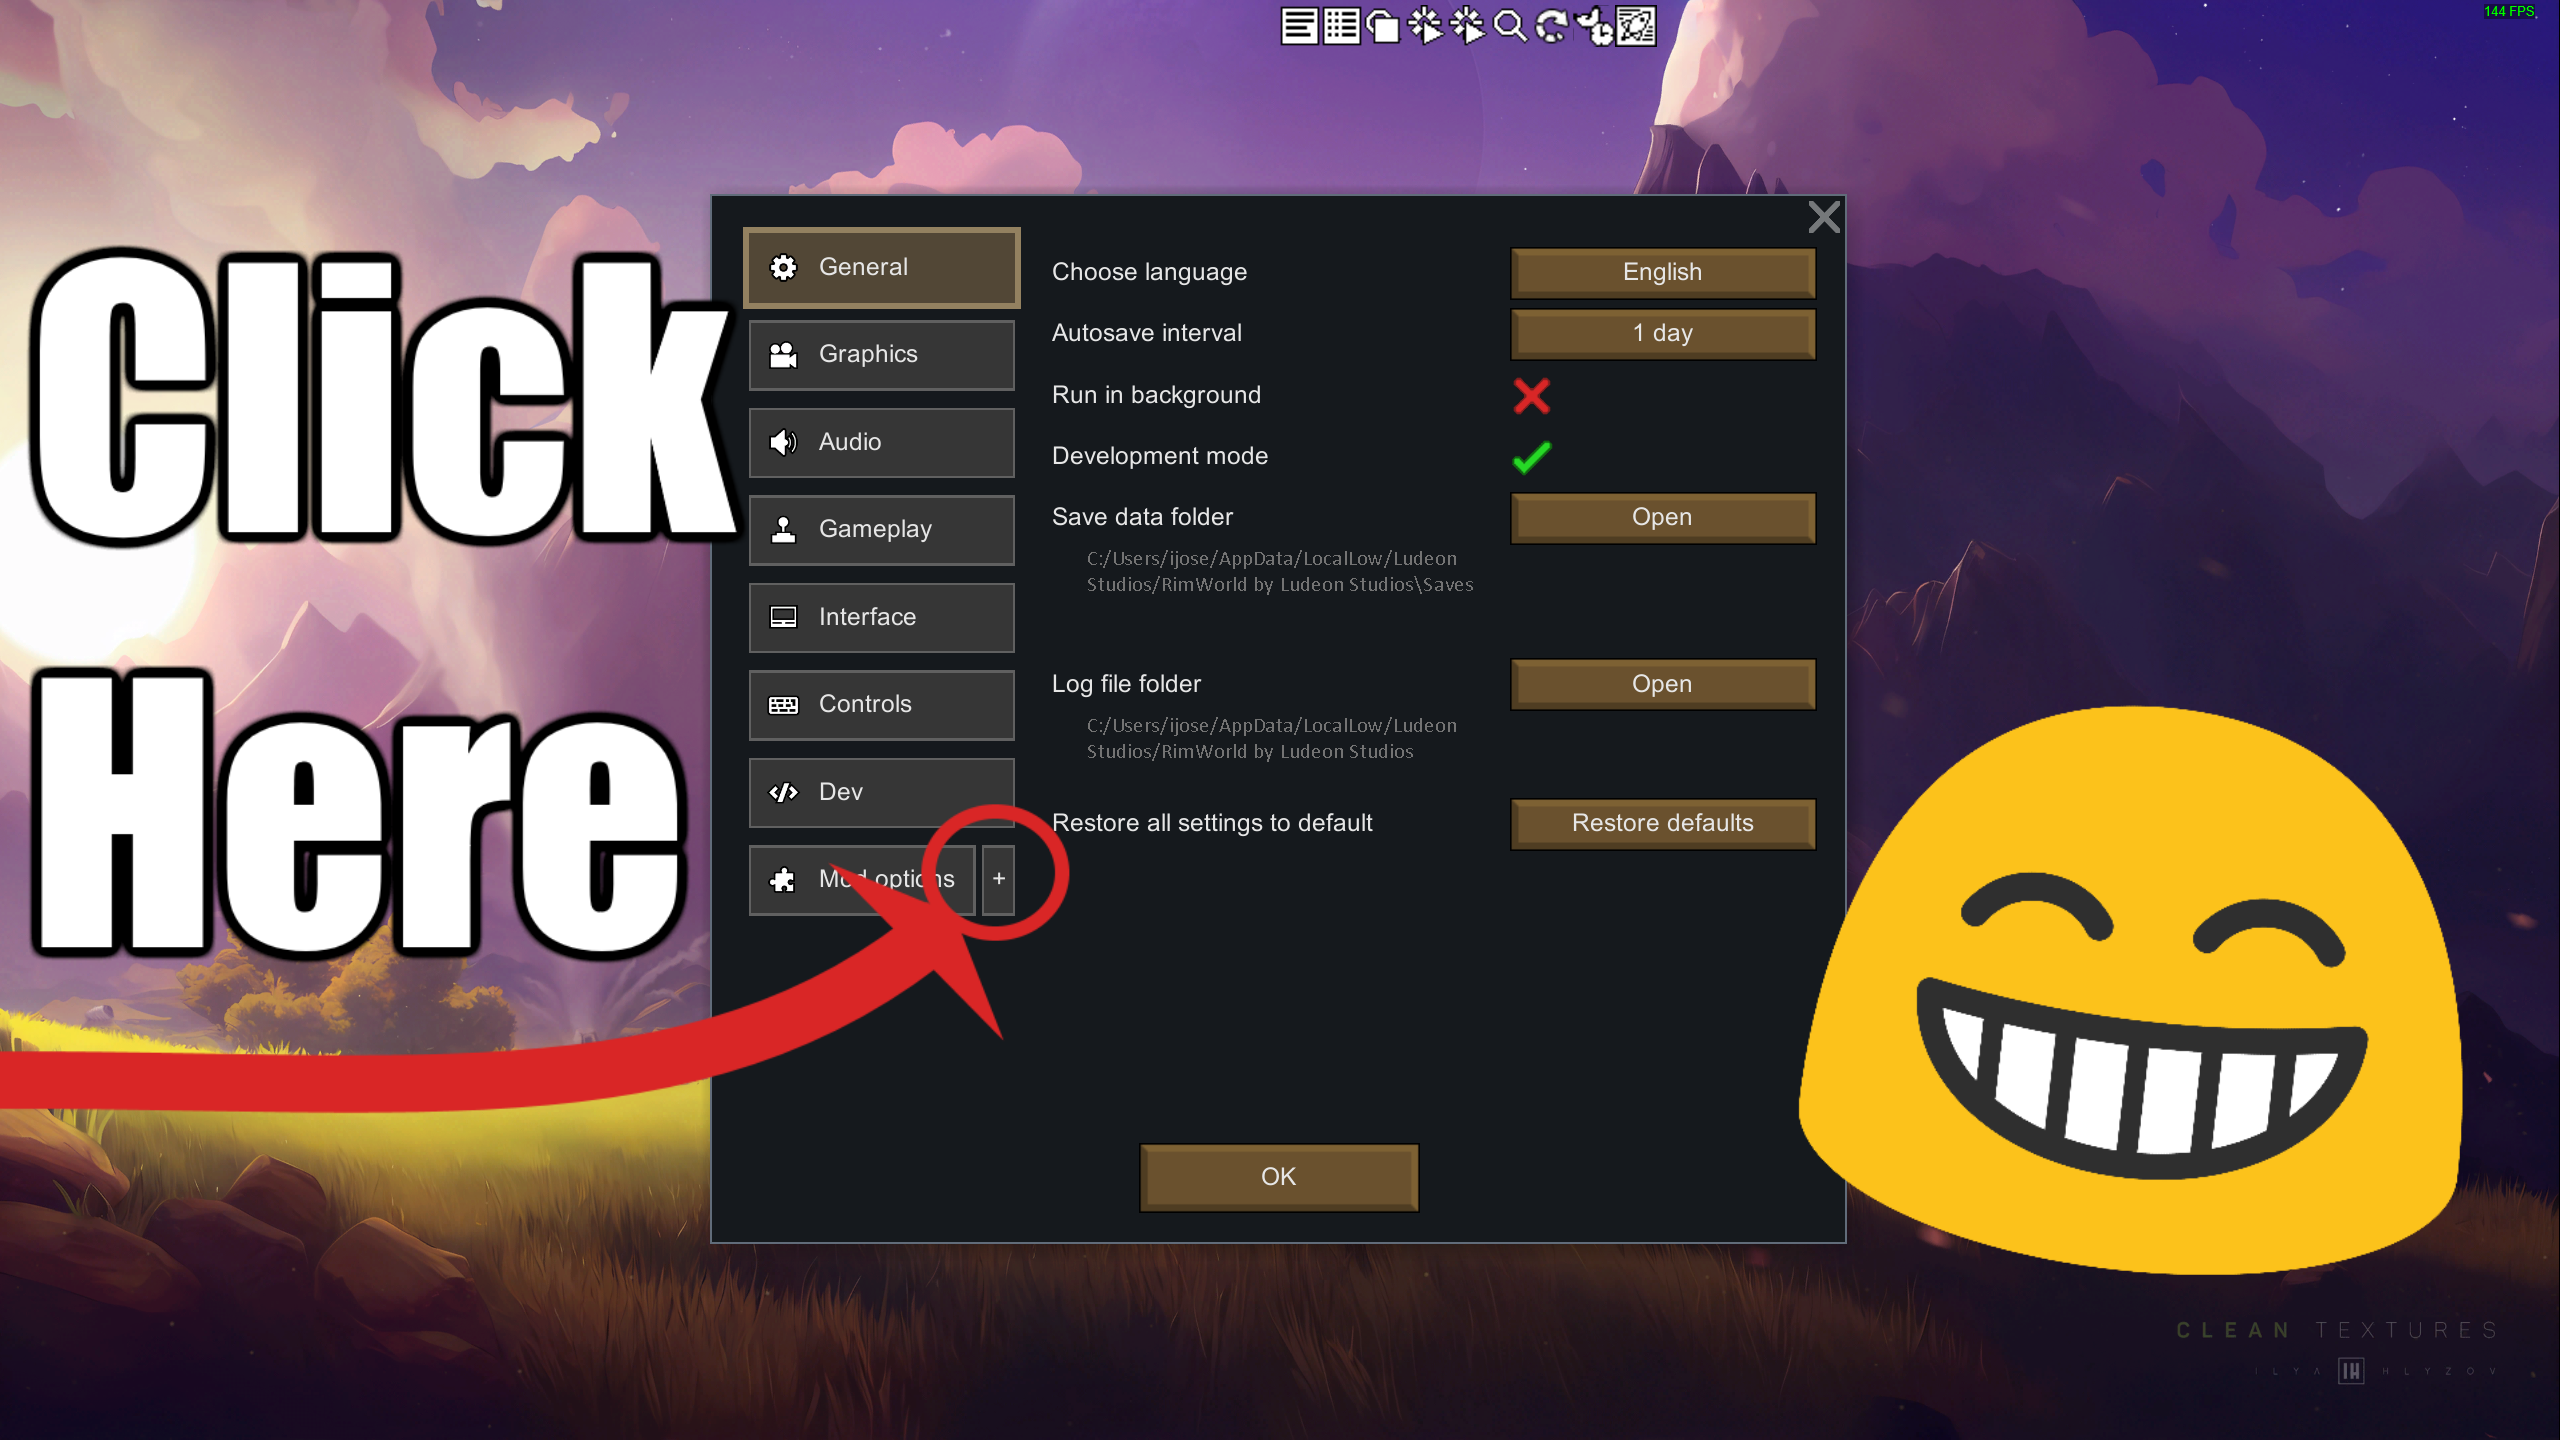Click the Run in background label
This screenshot has height=1440, width=2560.
1156,395
